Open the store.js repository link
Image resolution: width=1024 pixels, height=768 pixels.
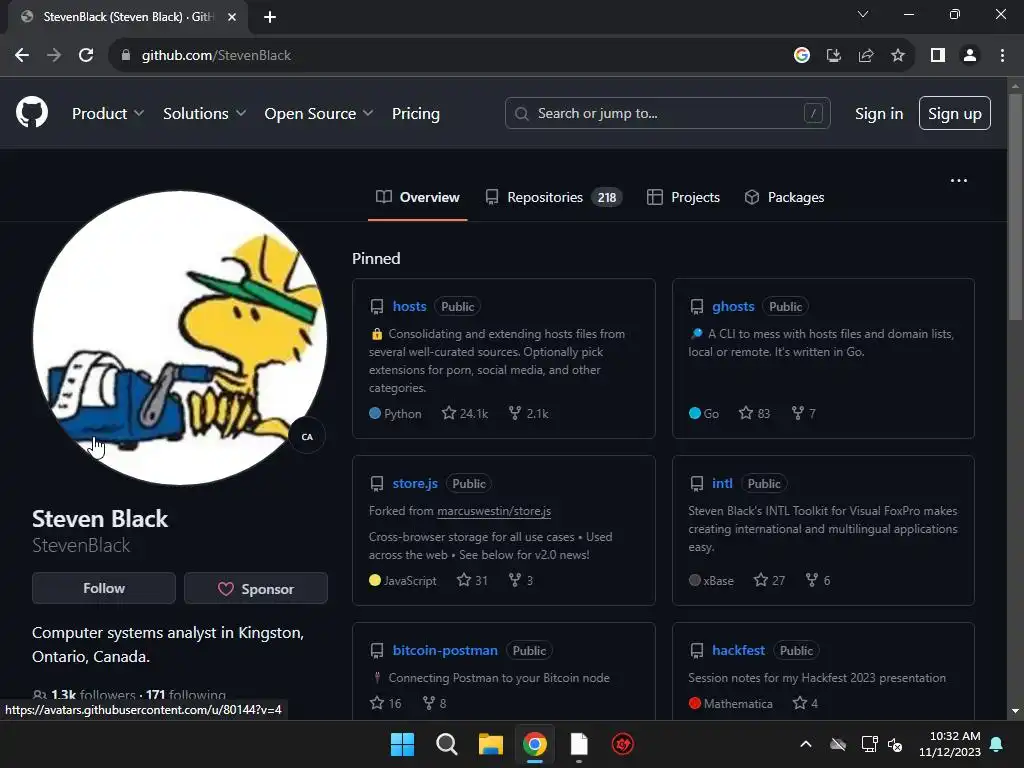point(415,483)
